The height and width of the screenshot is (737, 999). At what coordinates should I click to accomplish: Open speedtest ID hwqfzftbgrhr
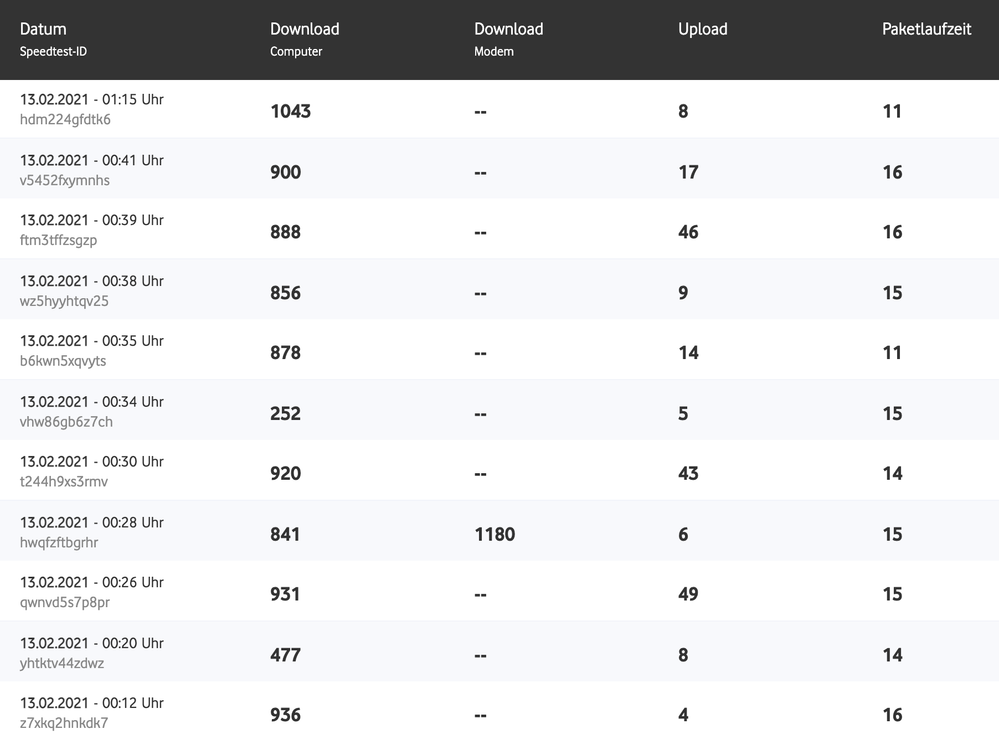click(x=59, y=543)
